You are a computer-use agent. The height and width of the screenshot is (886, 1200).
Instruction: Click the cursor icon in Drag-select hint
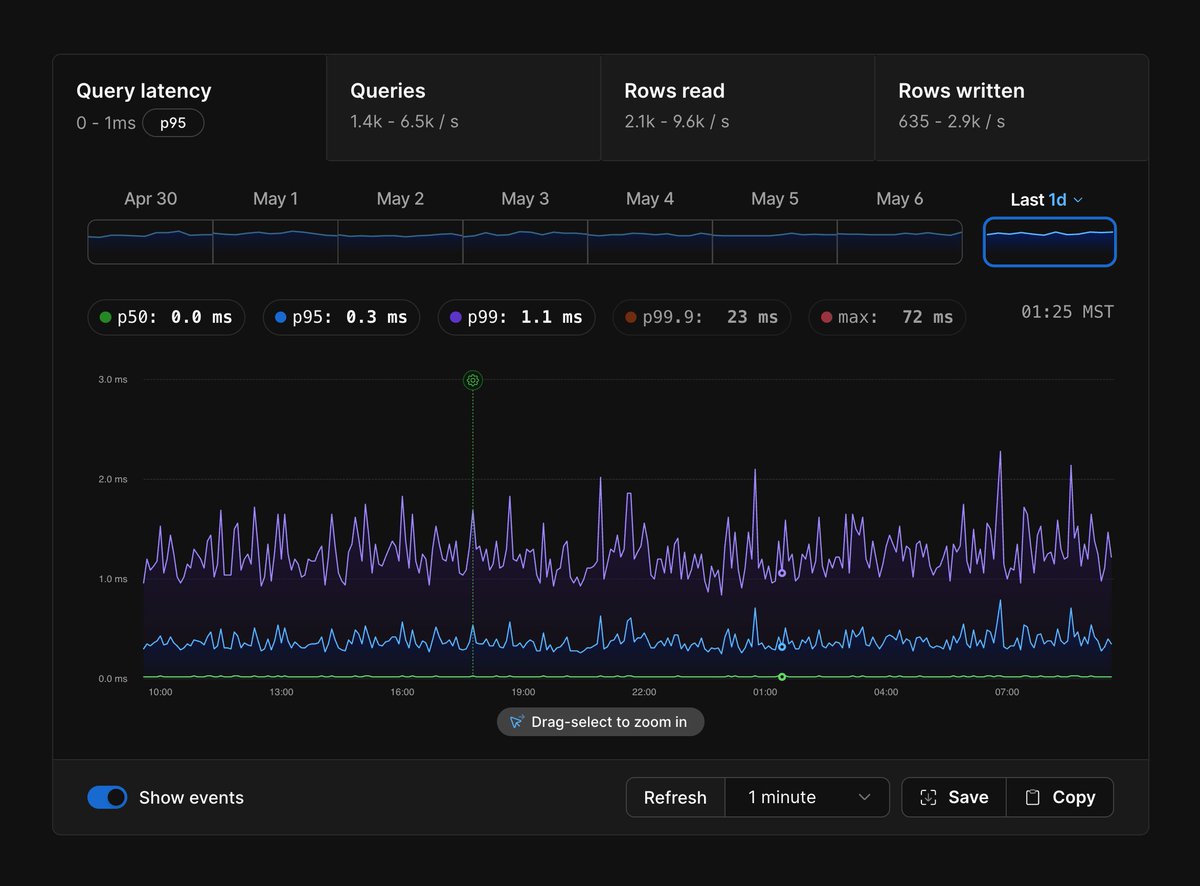click(517, 721)
